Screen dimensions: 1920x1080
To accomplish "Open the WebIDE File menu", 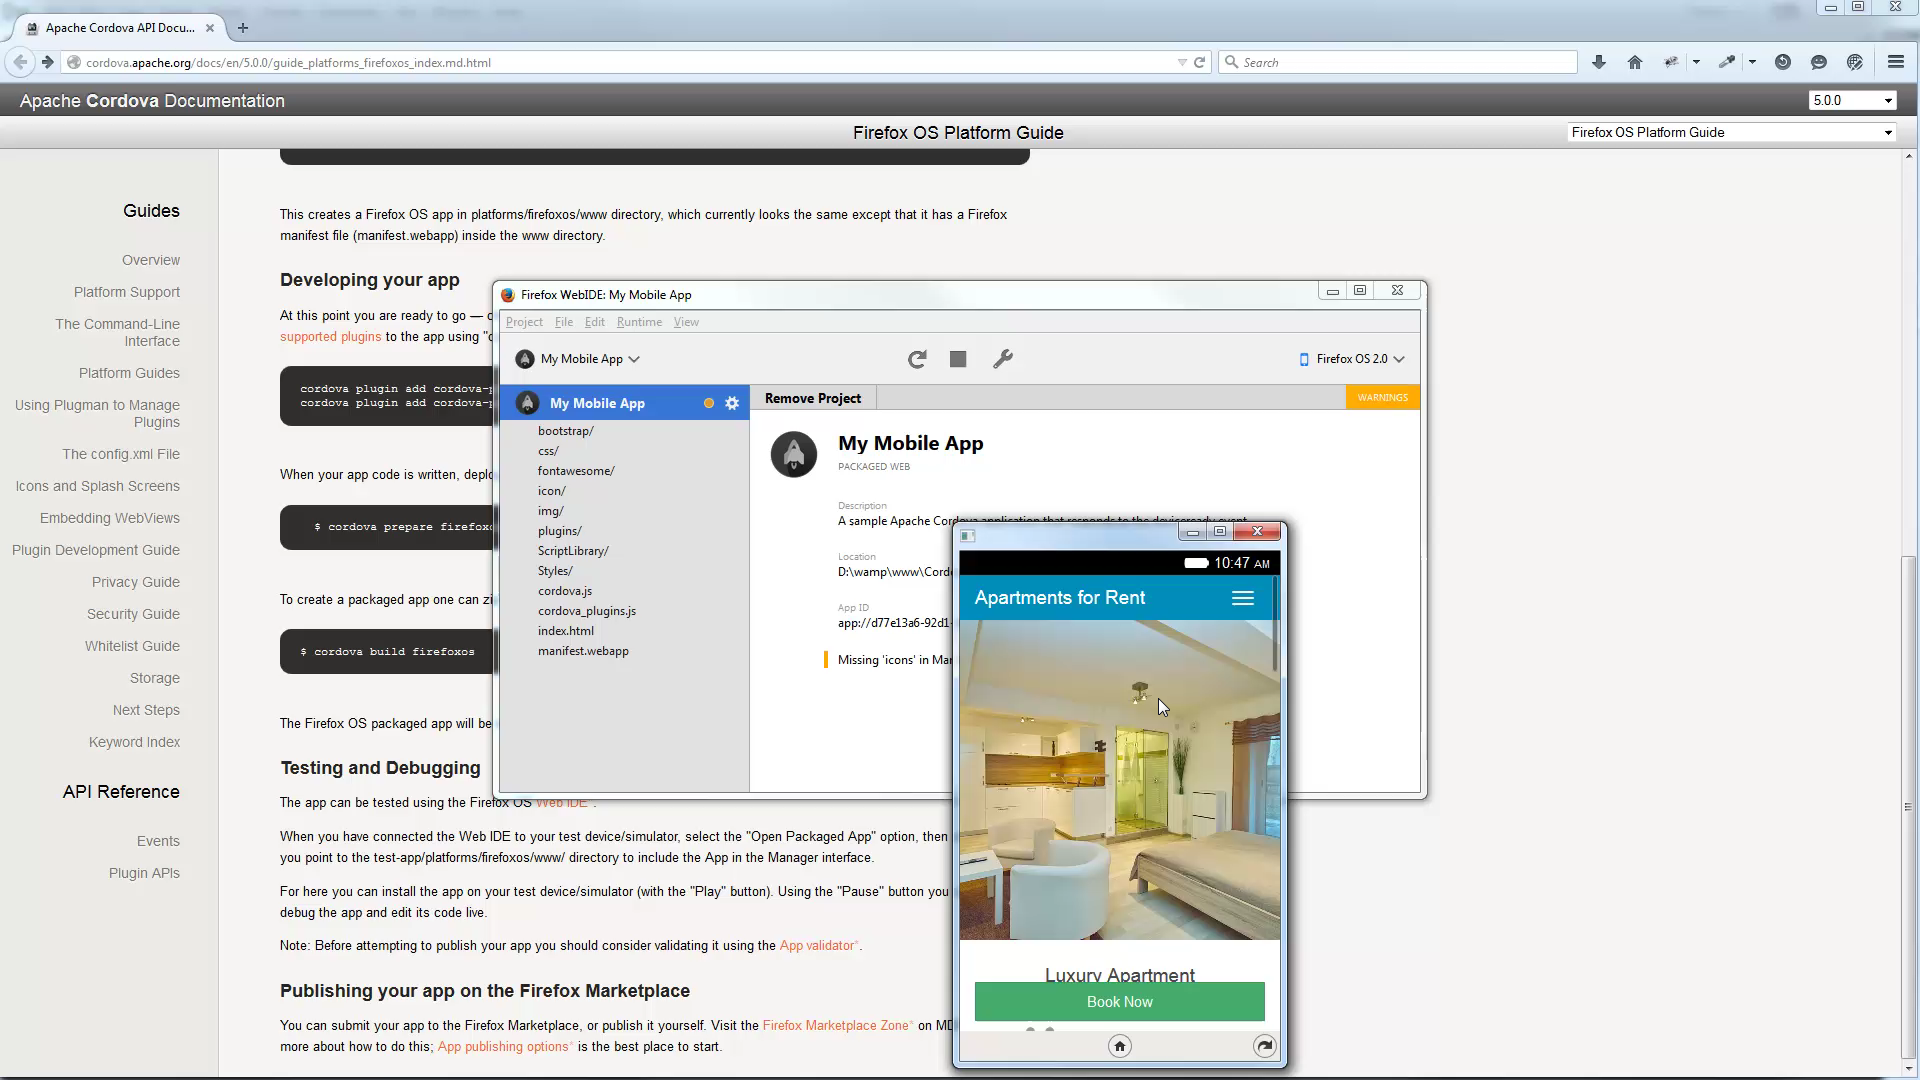I will click(x=564, y=322).
